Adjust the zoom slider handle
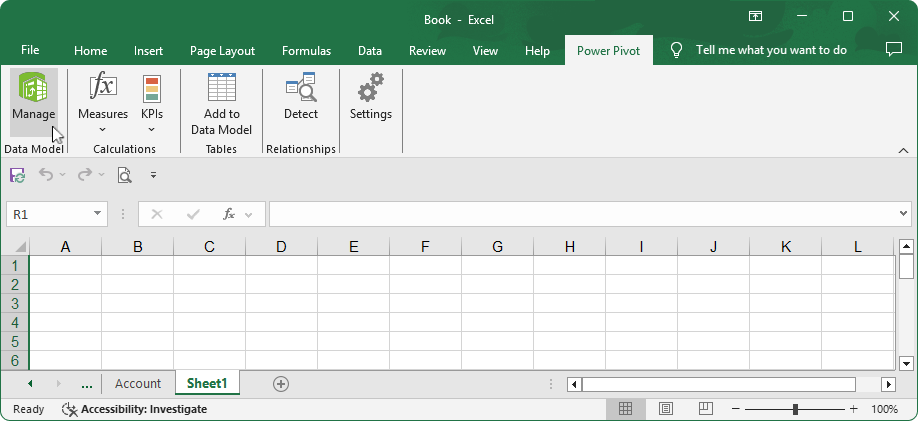Screen dimensions: 918x421 pos(794,409)
